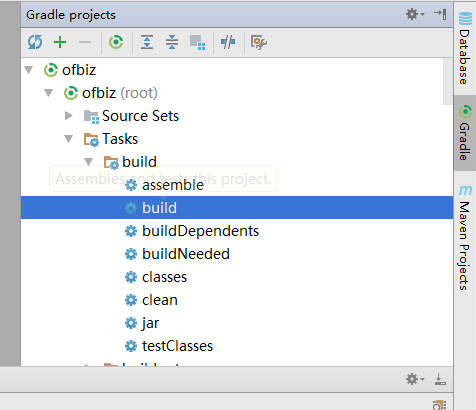Click the vertical scrollbar of the tree

point(448,82)
